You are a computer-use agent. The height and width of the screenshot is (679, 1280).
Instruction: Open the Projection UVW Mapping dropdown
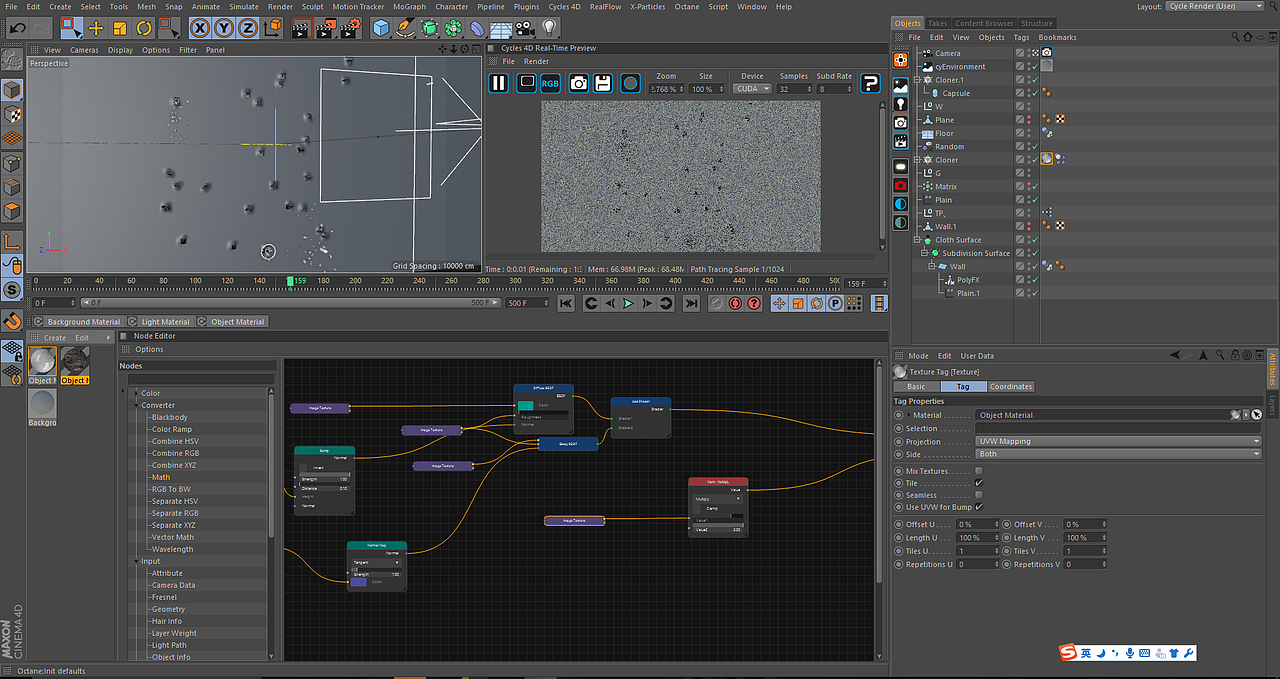coord(1119,441)
